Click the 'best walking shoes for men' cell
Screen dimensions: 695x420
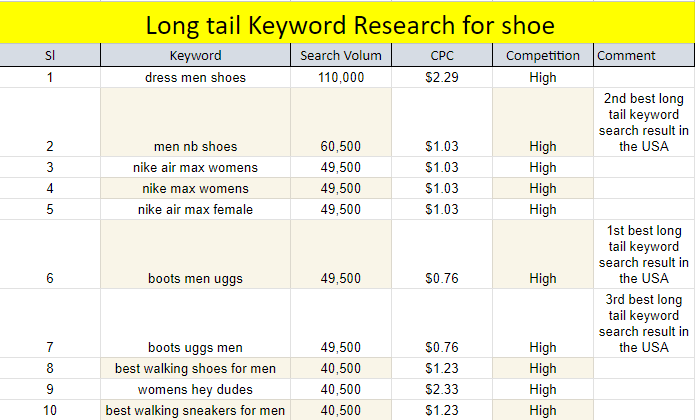tap(195, 369)
